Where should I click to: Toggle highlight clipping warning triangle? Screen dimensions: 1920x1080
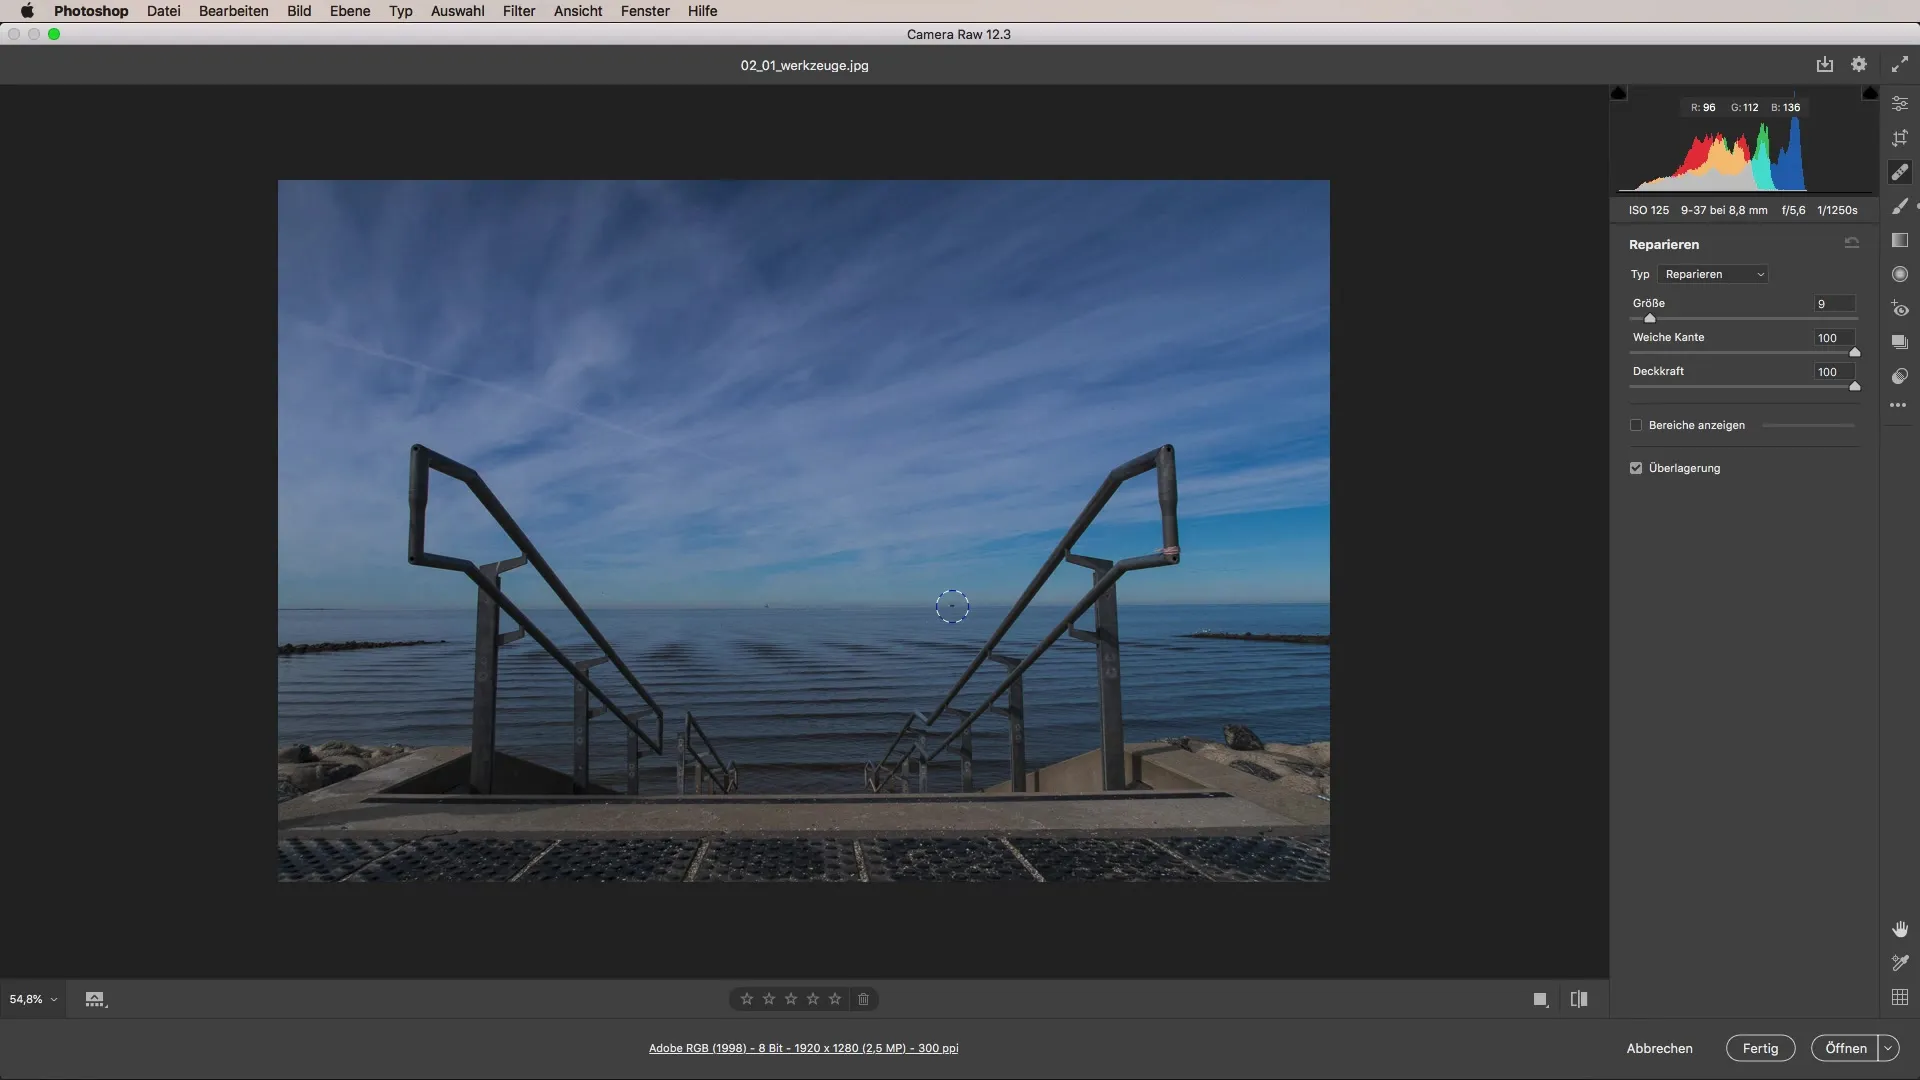pos(1870,93)
